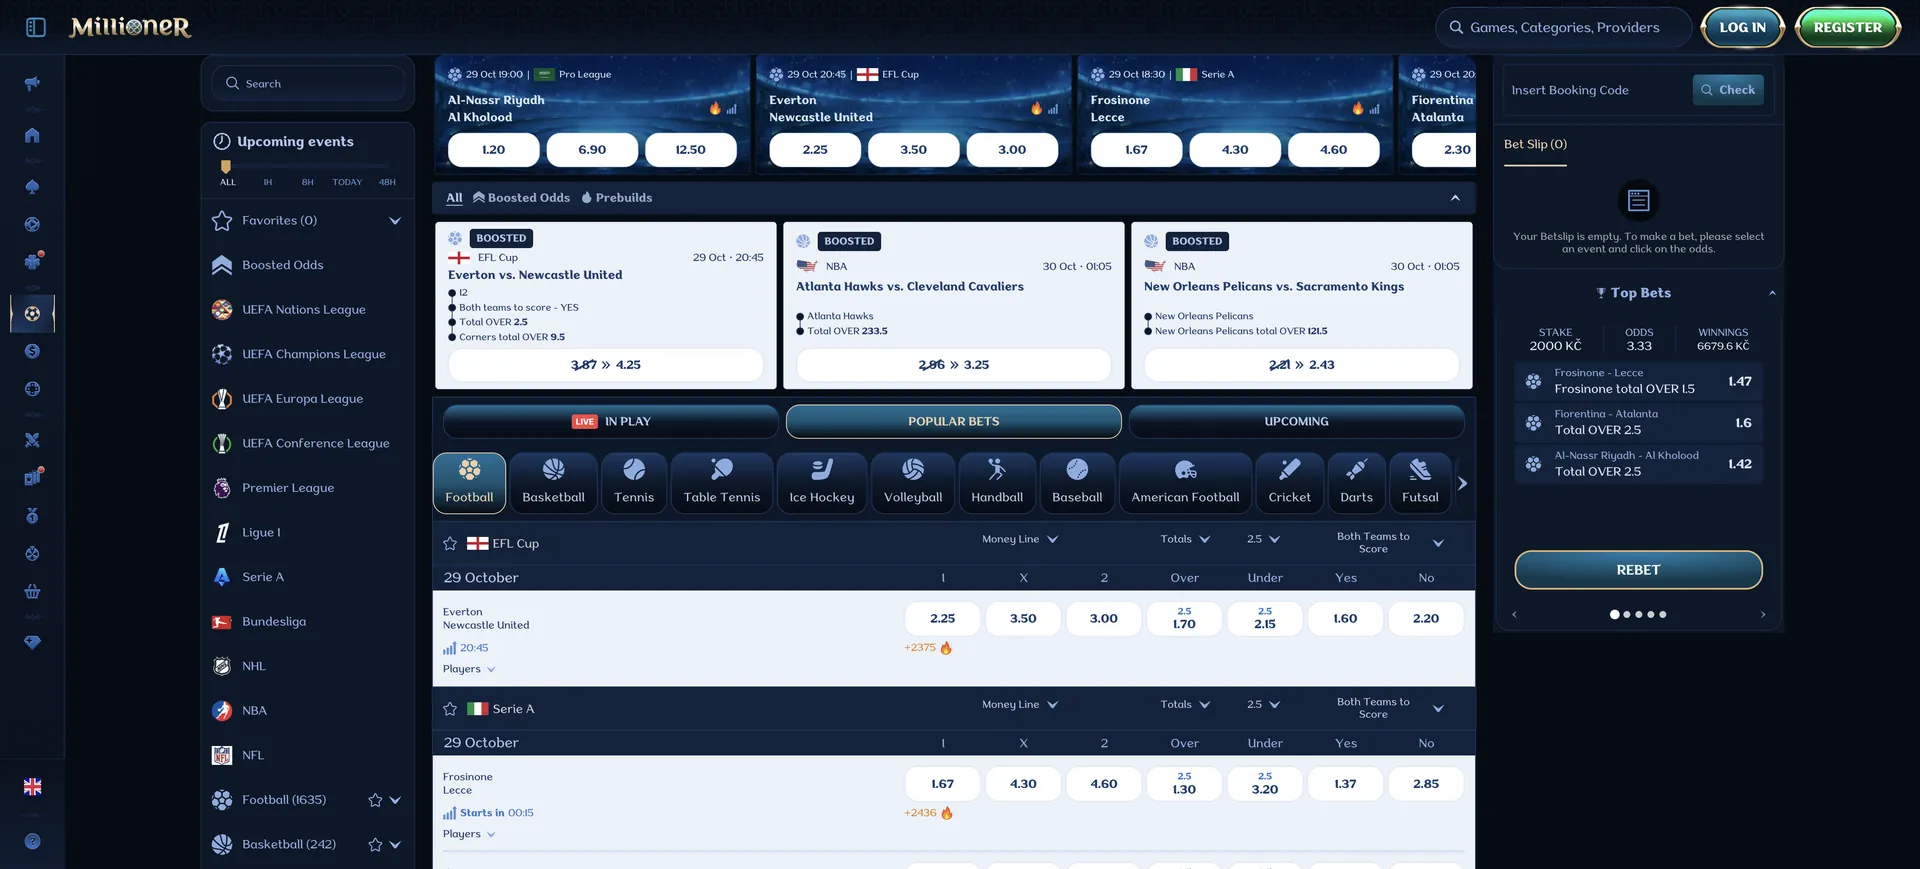The width and height of the screenshot is (1920, 869).
Task: Click the REGISTER button
Action: 1847,27
